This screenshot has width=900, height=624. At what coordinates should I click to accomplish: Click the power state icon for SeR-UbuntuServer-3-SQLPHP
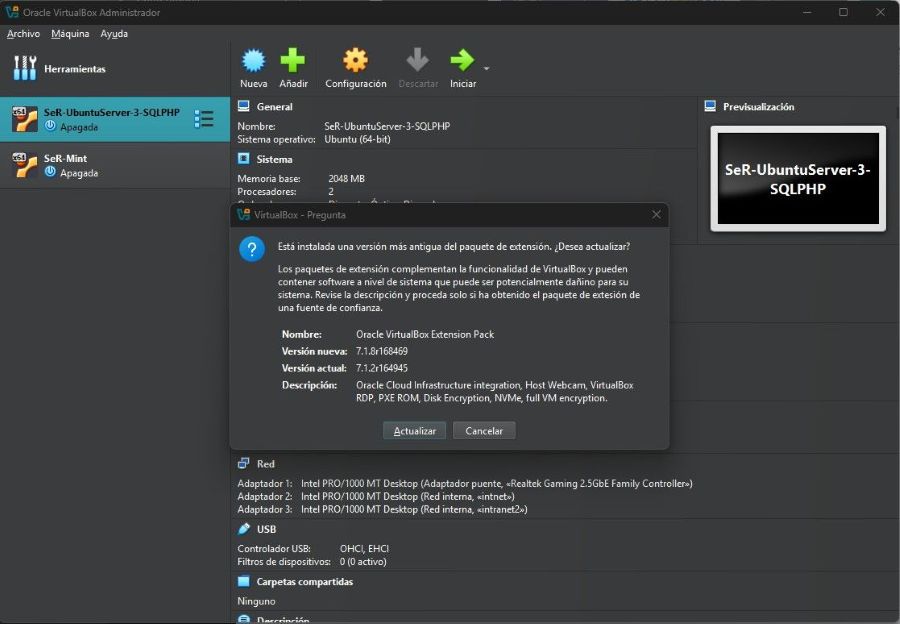pos(50,126)
